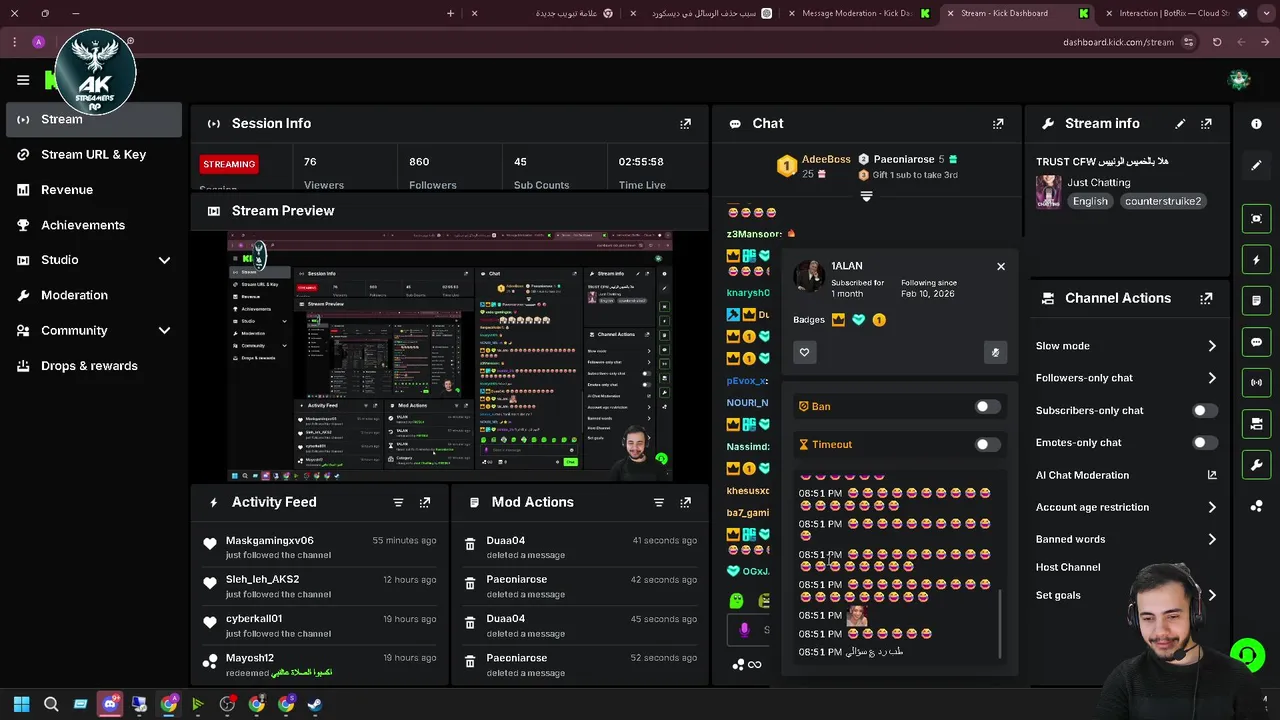Image resolution: width=1280 pixels, height=720 pixels.
Task: Open the hamburger navigation menu
Action: tap(23, 80)
